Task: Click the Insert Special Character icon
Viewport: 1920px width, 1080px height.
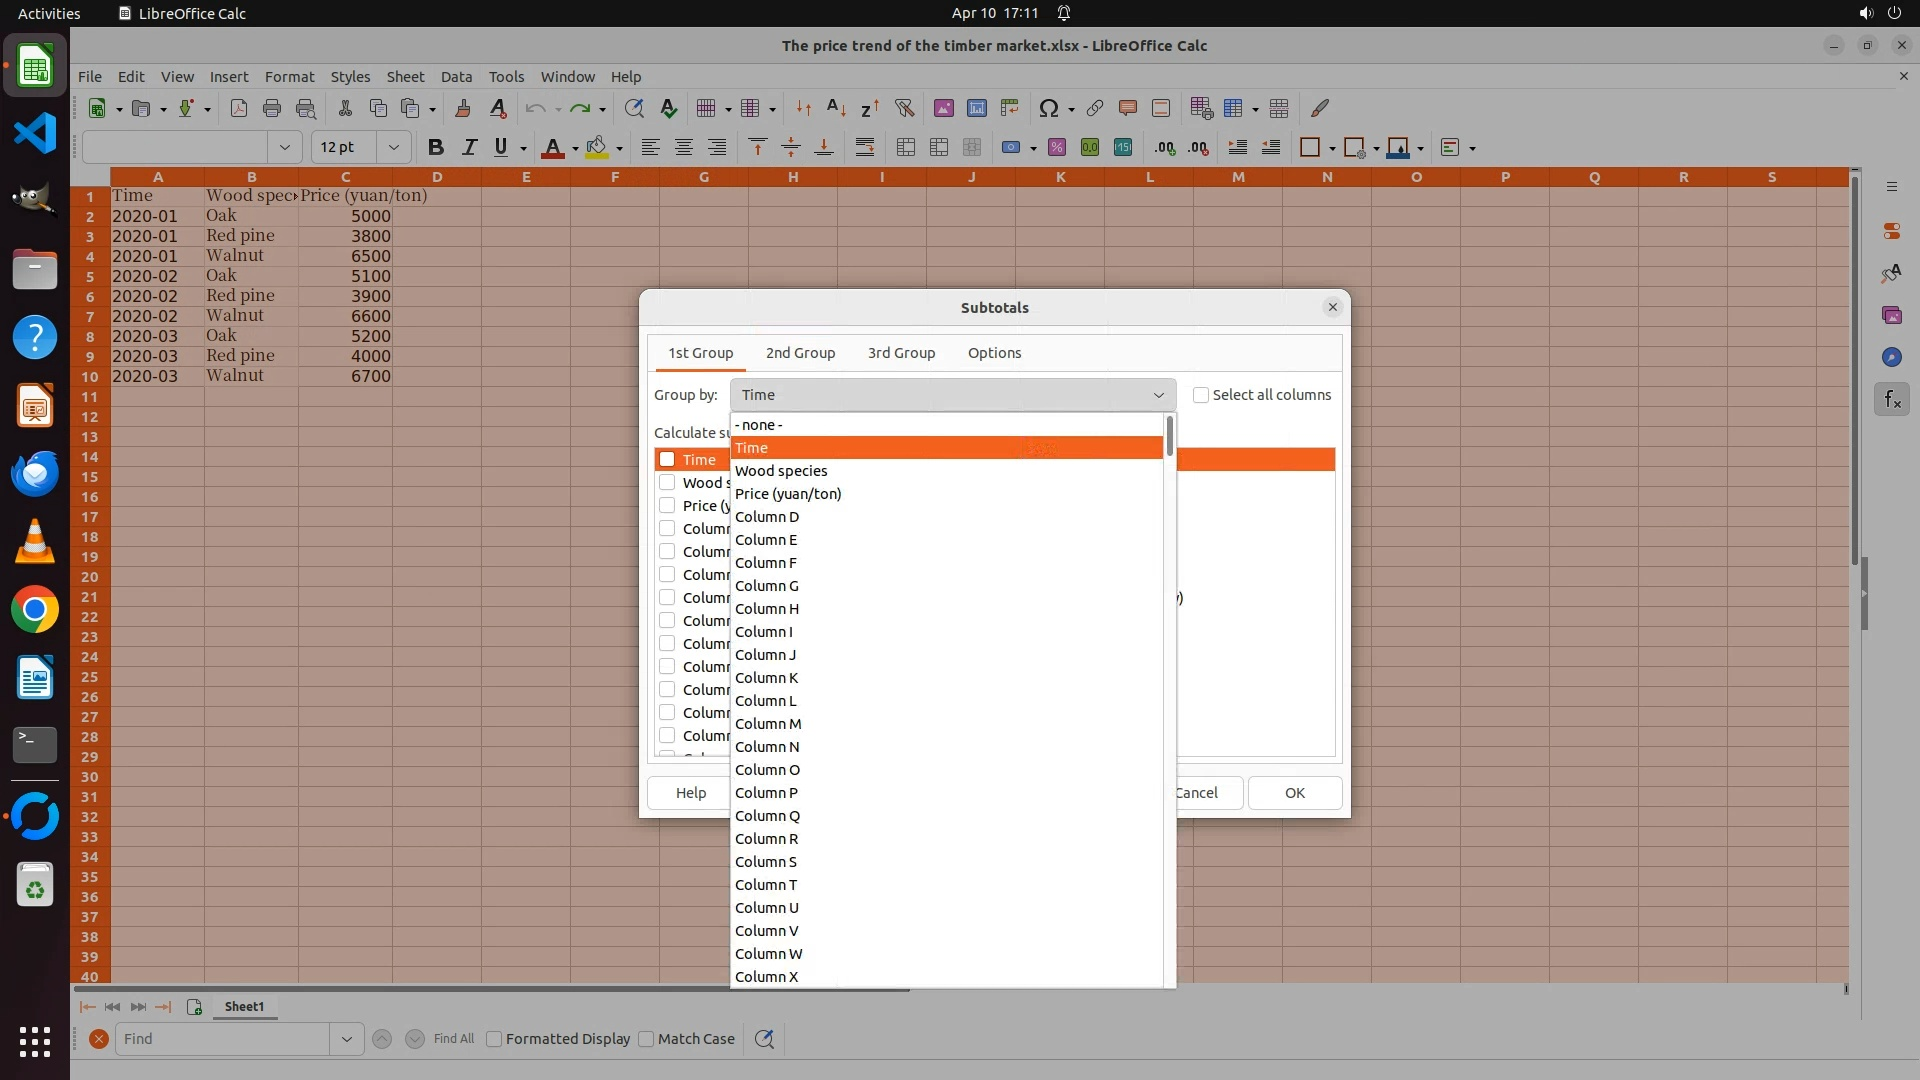Action: click(x=1048, y=109)
